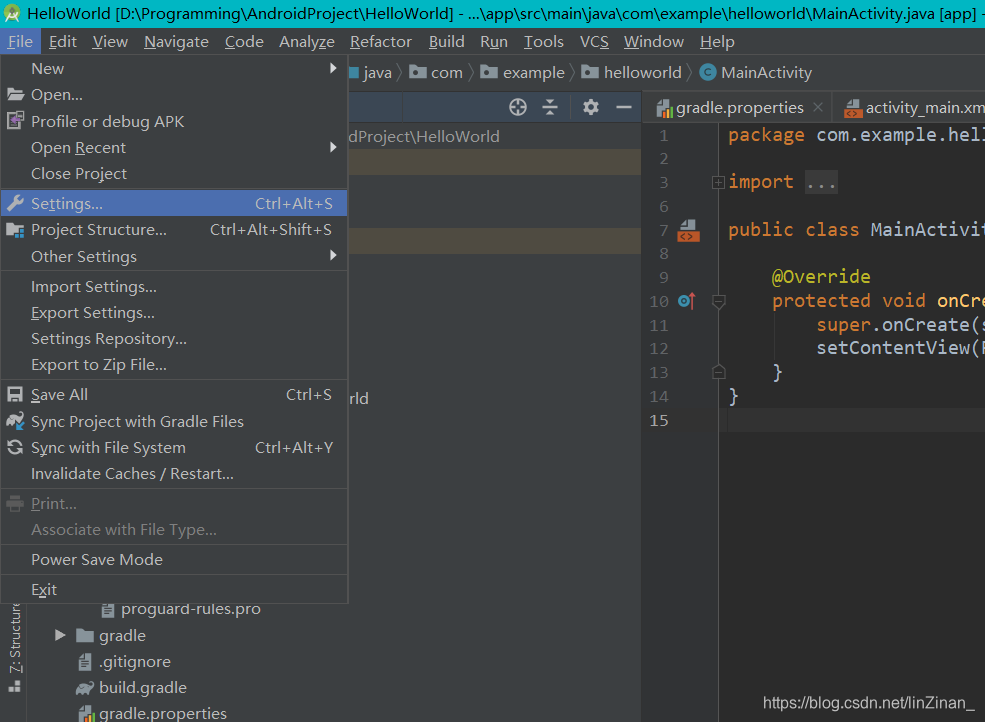
Task: Click the Settings wrench icon
Action: pyautogui.click(x=15, y=204)
